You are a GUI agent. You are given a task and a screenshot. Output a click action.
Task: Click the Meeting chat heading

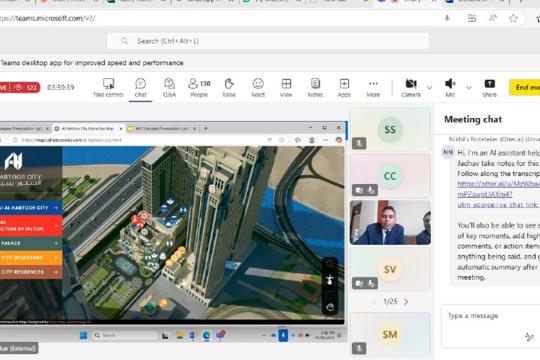(x=472, y=120)
